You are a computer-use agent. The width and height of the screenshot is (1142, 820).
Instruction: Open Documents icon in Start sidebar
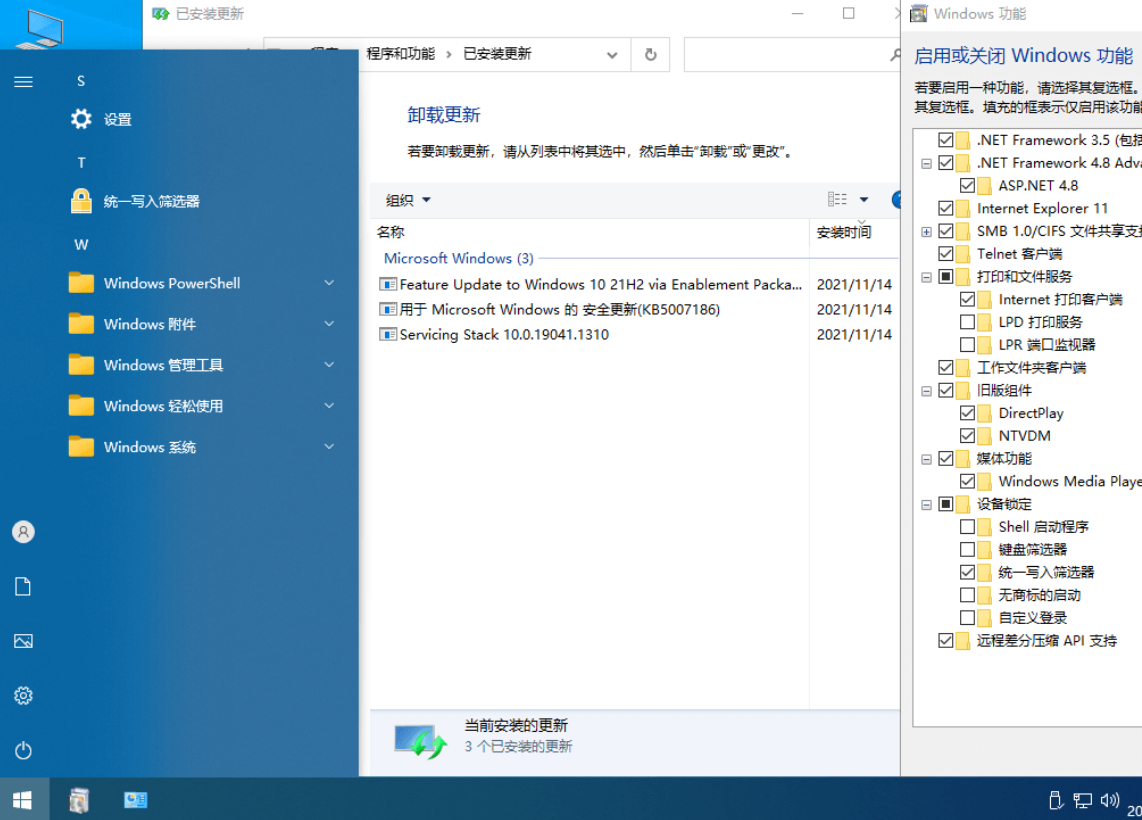tap(23, 586)
